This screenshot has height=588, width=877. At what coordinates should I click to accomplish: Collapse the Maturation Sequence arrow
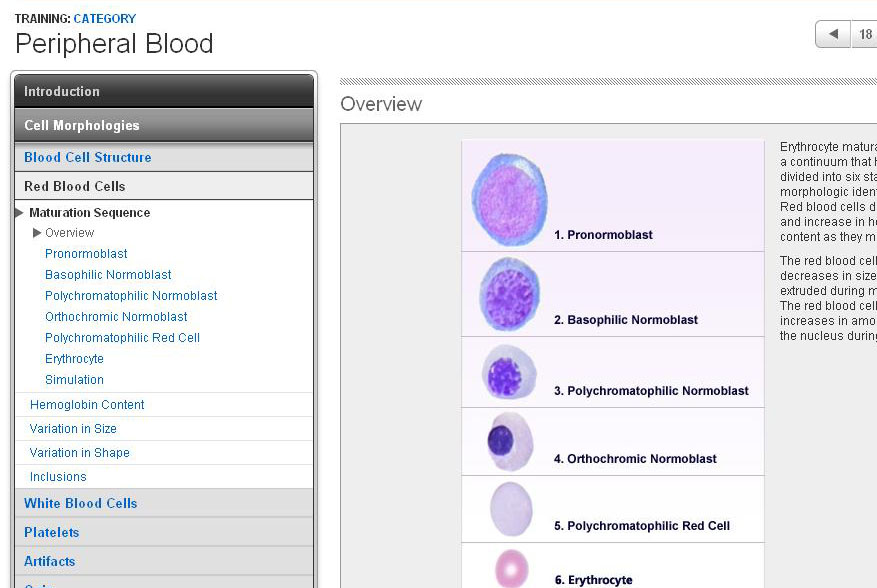coord(19,213)
